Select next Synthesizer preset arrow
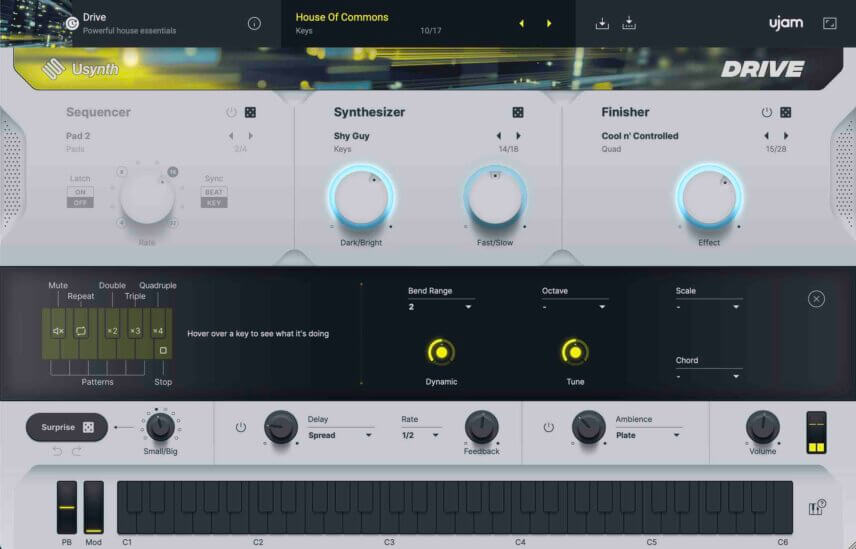The width and height of the screenshot is (856, 549). (x=518, y=136)
